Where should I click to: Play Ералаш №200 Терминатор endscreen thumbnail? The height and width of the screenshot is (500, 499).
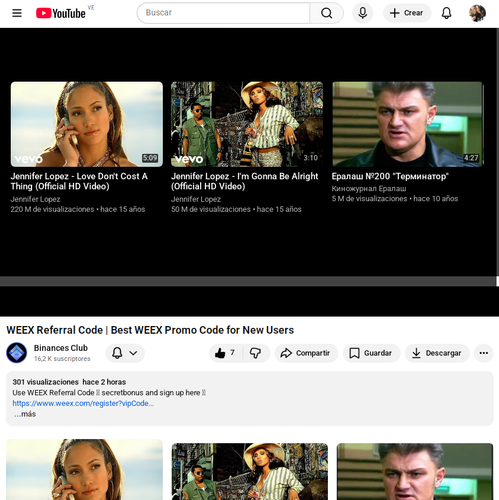coord(407,124)
